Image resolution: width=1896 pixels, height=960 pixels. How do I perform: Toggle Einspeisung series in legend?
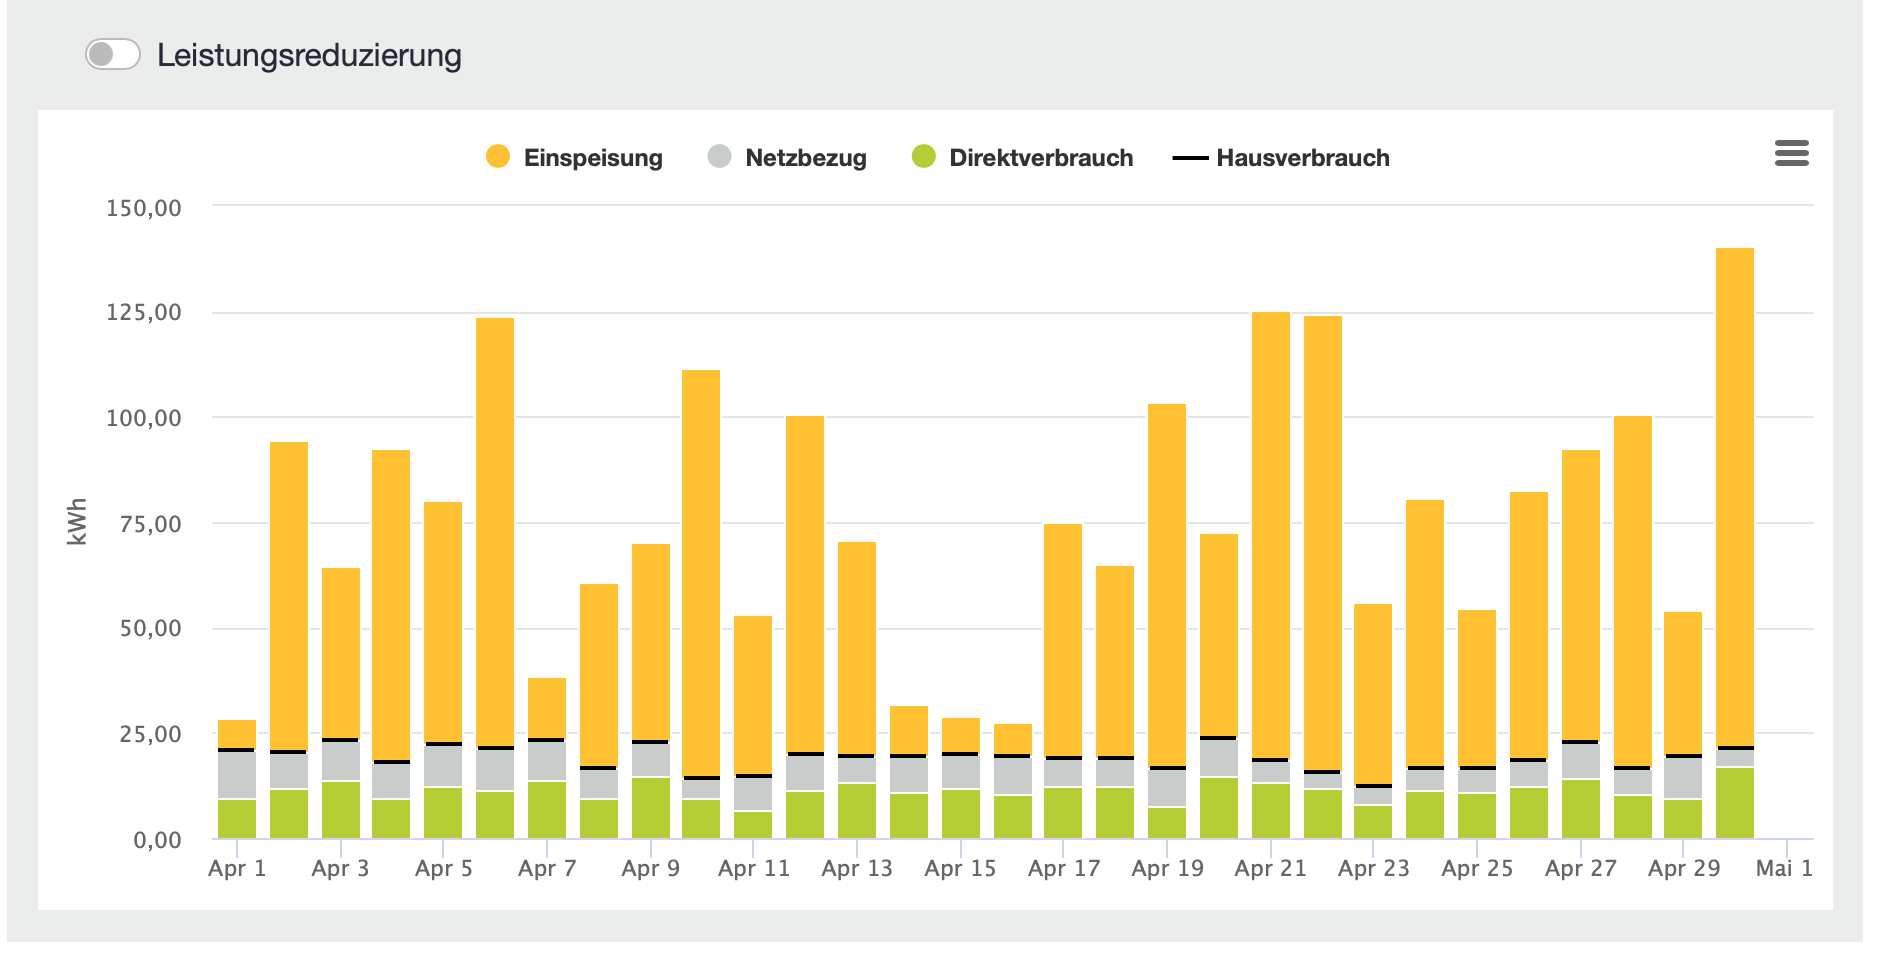tap(574, 157)
